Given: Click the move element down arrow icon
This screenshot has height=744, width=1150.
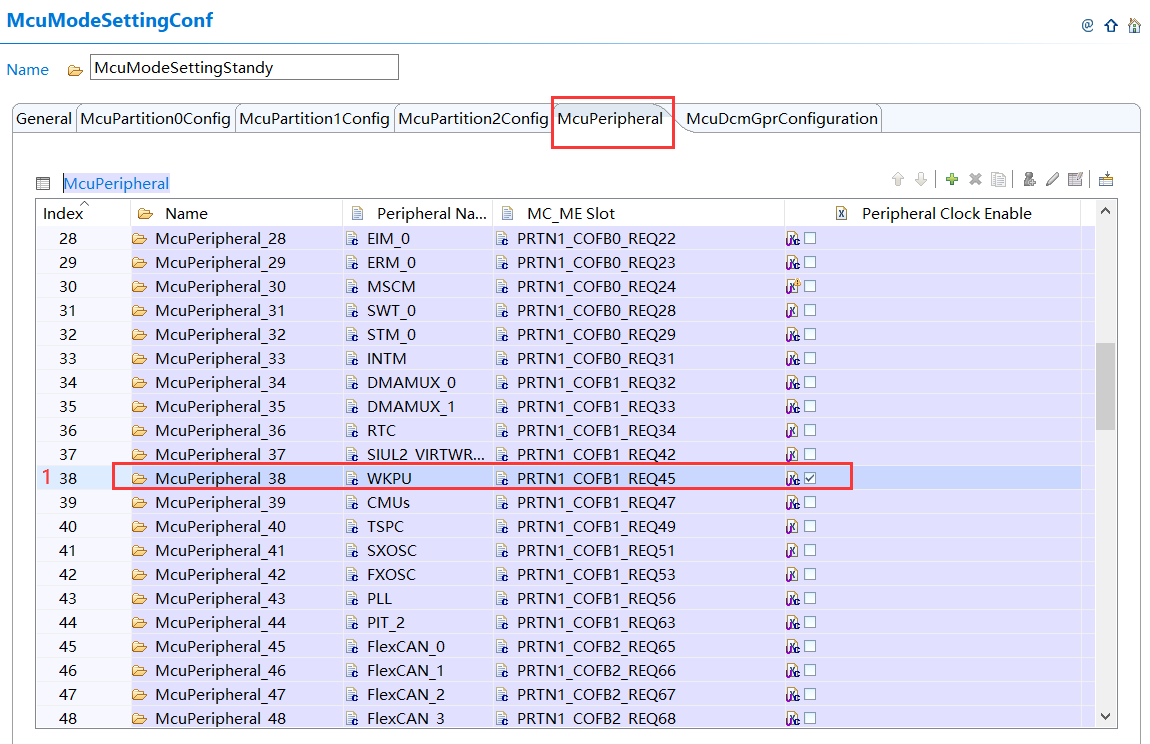Looking at the screenshot, I should [x=921, y=179].
